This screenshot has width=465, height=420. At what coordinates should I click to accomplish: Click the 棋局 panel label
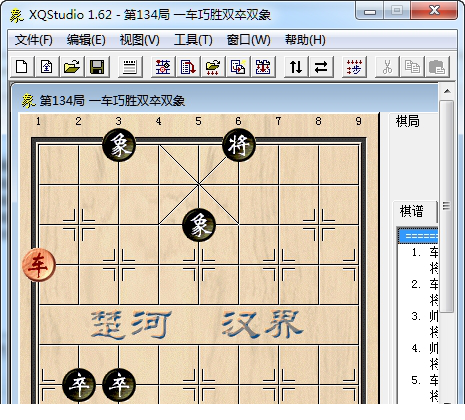[408, 121]
